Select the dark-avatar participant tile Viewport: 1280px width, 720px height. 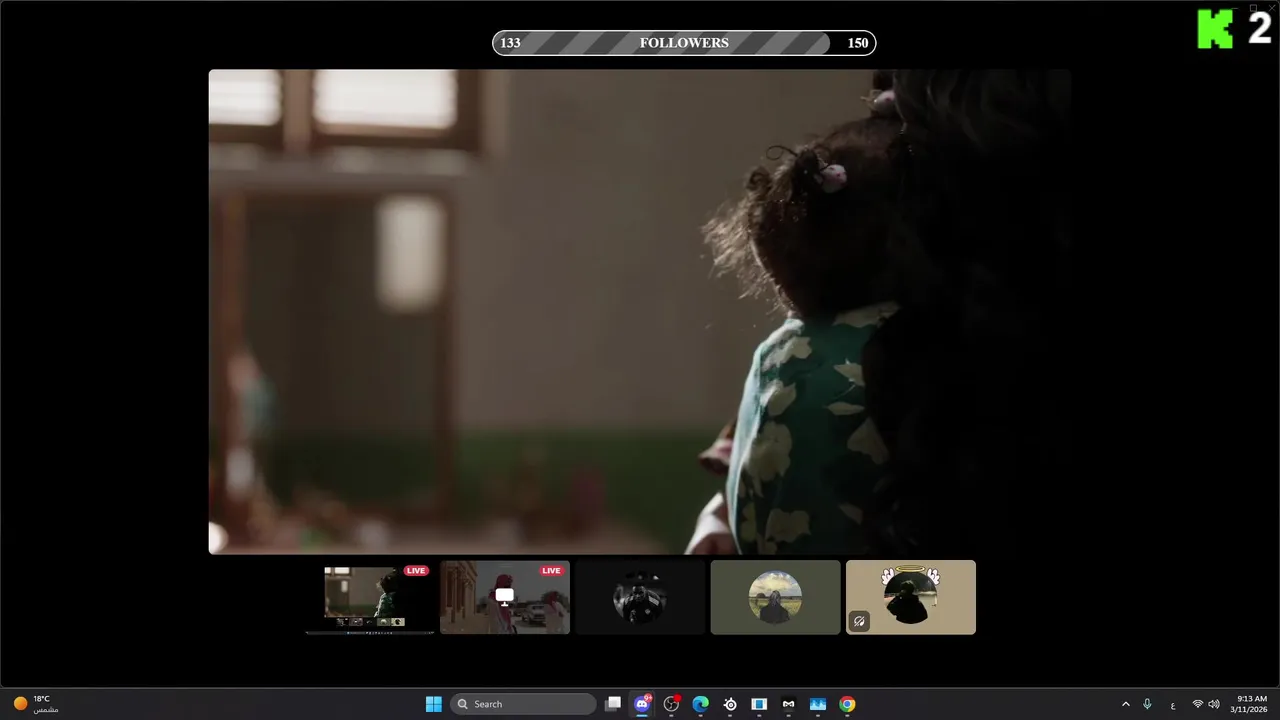tap(640, 597)
